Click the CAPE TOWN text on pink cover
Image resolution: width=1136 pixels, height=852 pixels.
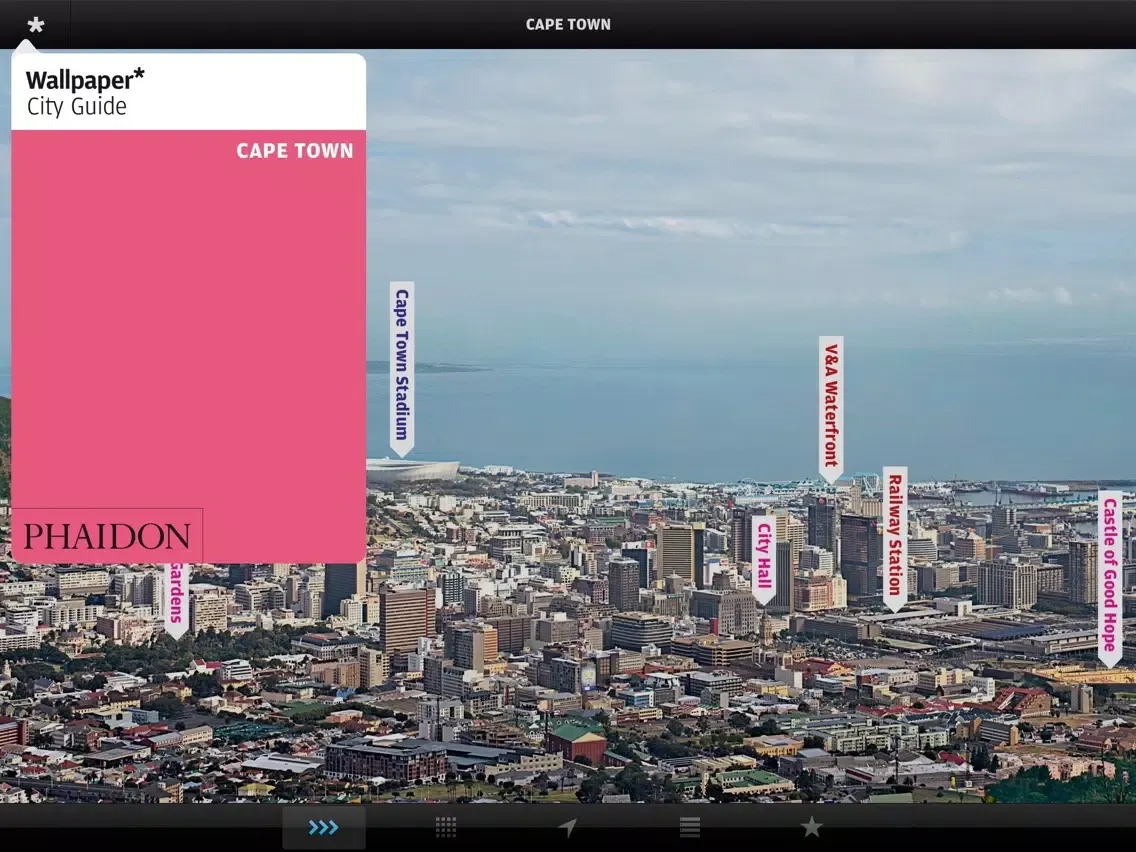[295, 151]
